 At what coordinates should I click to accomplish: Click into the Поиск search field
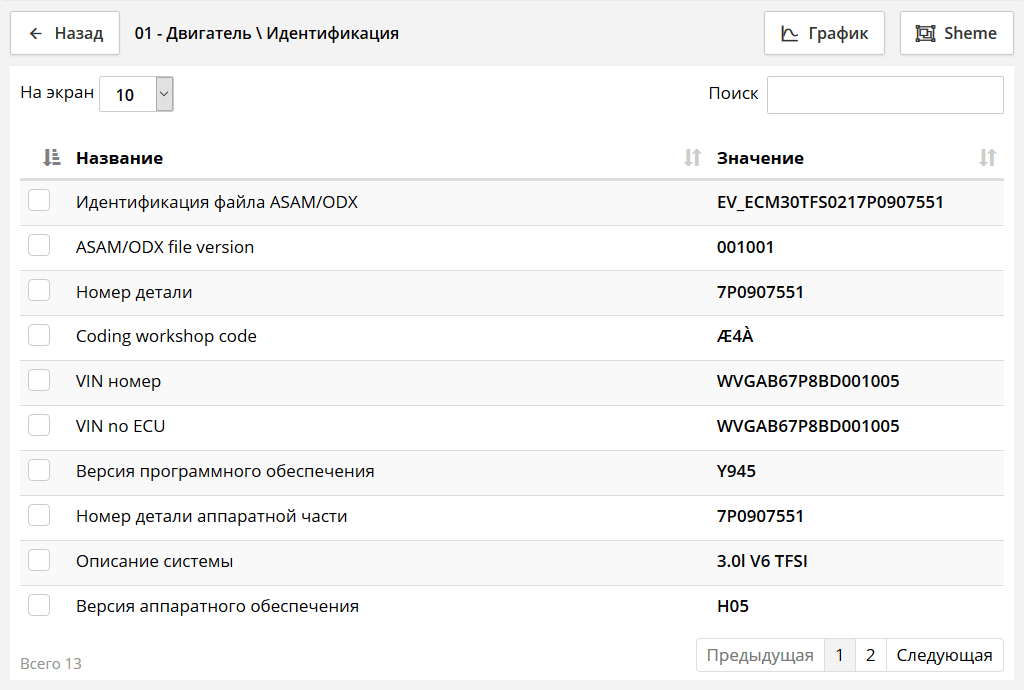tap(884, 94)
